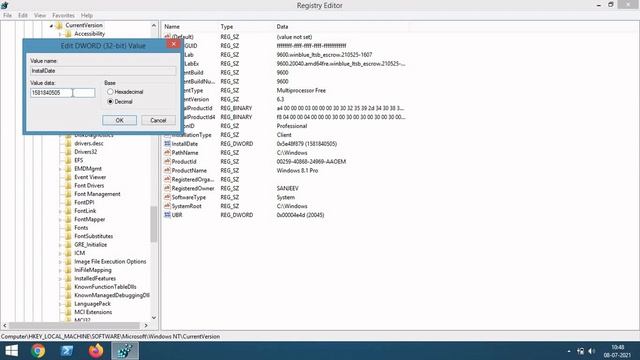
Task: Expand the InstalledFeatures key node
Action: (60, 279)
